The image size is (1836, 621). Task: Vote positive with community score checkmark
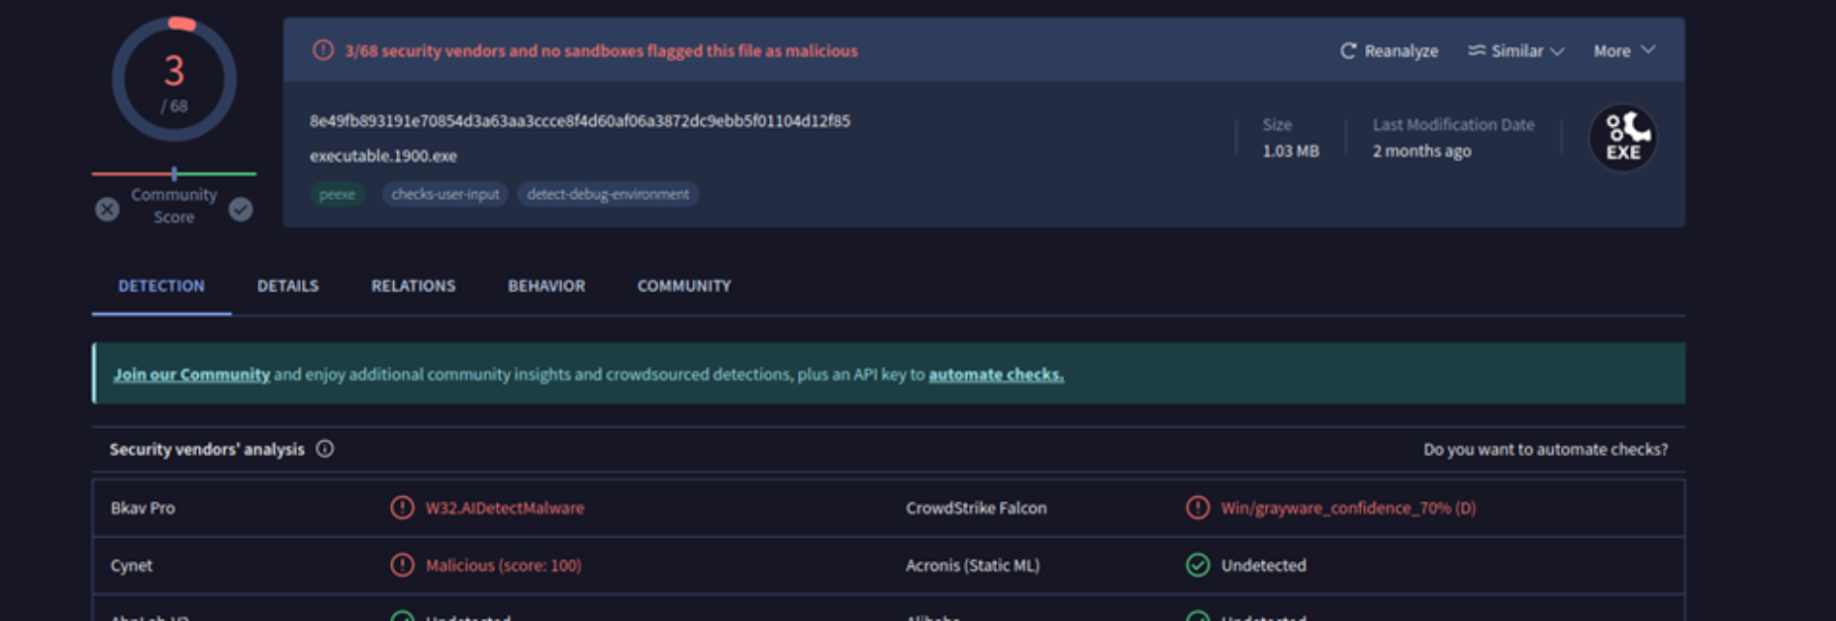click(x=241, y=209)
